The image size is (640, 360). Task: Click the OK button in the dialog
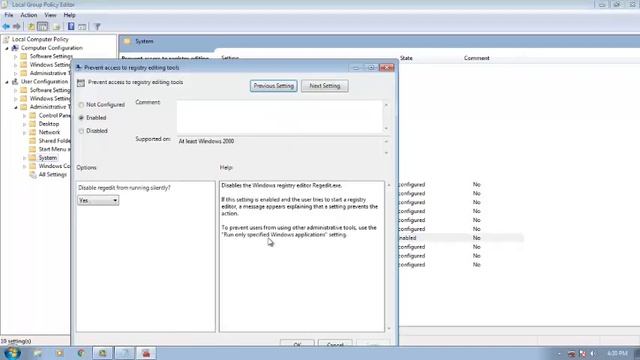click(297, 344)
